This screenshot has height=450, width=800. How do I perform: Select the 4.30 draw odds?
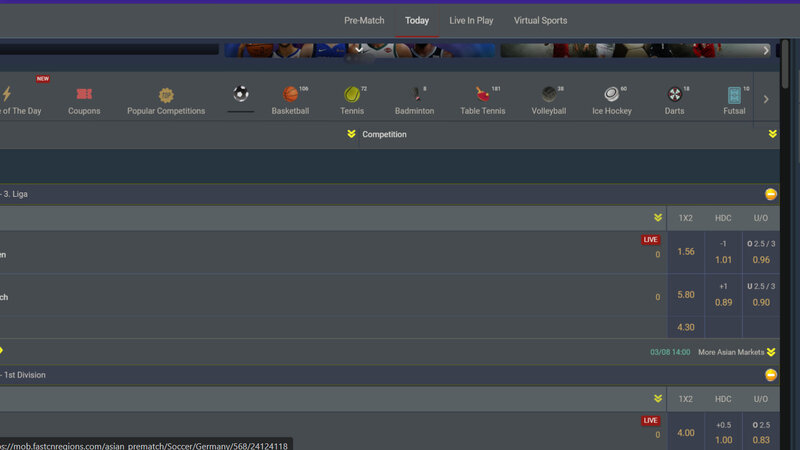tap(686, 327)
